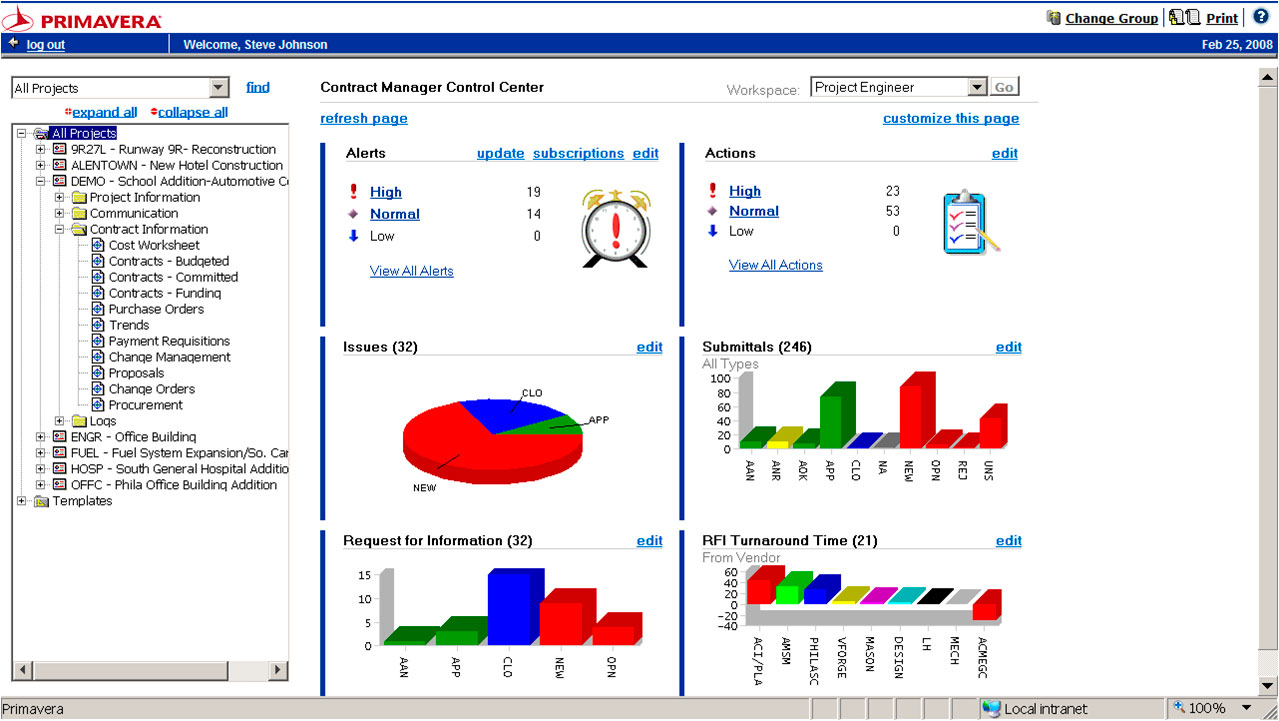Expand the Logs folder node

click(60, 421)
